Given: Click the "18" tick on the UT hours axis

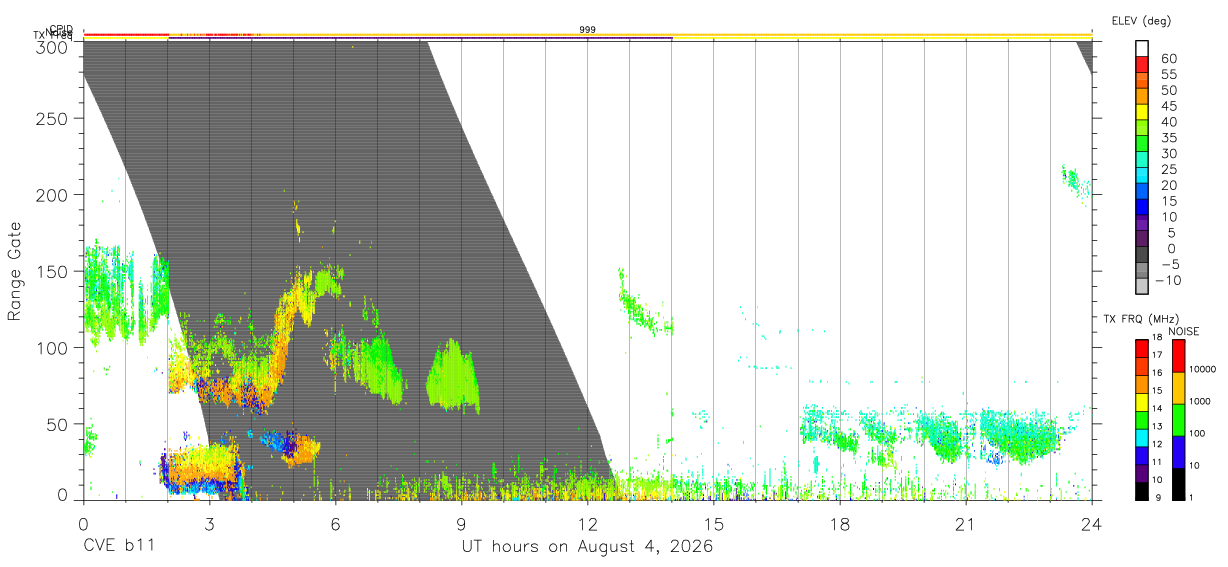Looking at the screenshot, I should 839,524.
